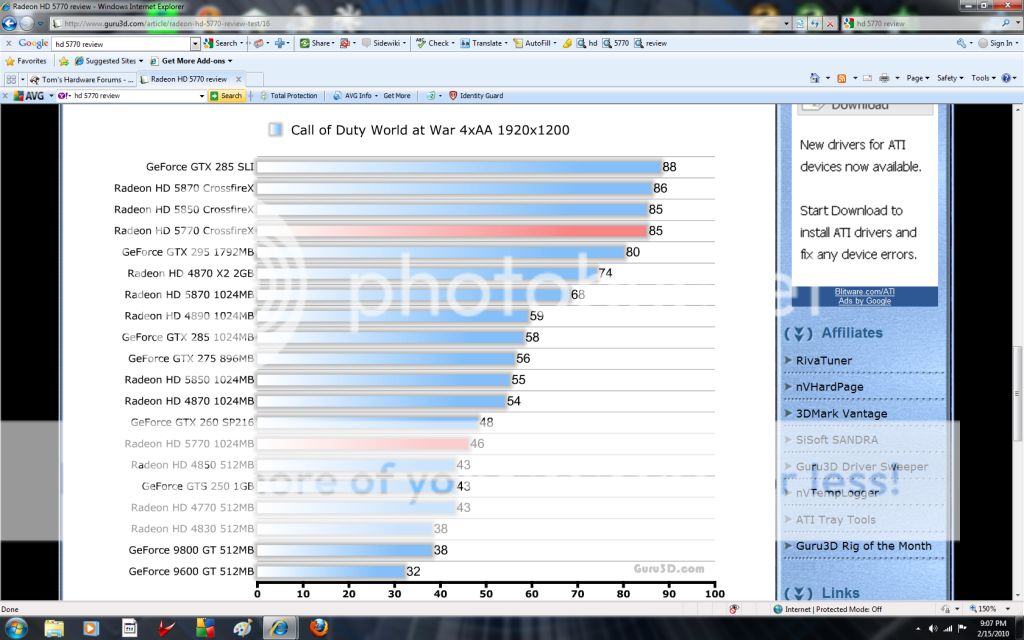Click the Home icon in command bar

[x=814, y=78]
